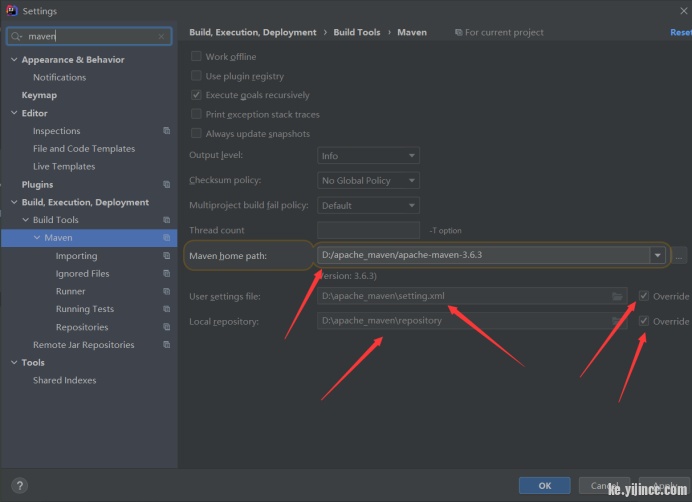
Task: Click the project-level icon next to Build Tools
Action: tap(166, 220)
